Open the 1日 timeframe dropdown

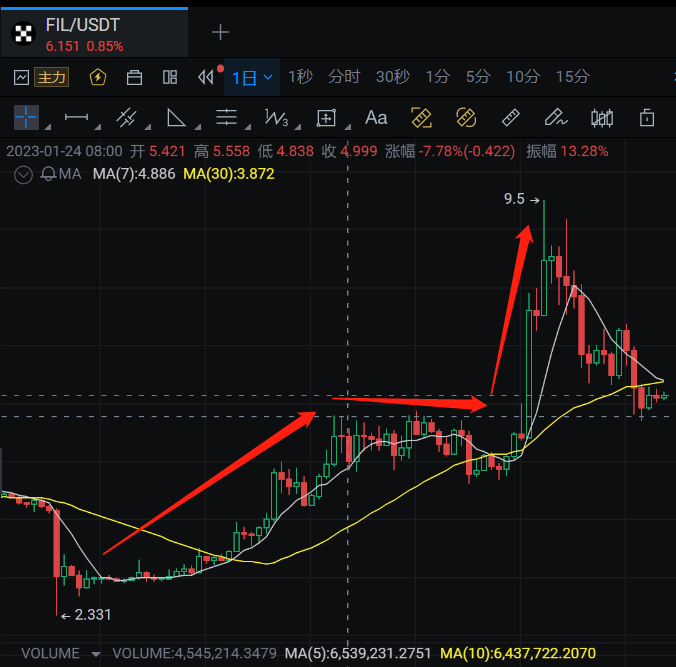click(x=252, y=77)
